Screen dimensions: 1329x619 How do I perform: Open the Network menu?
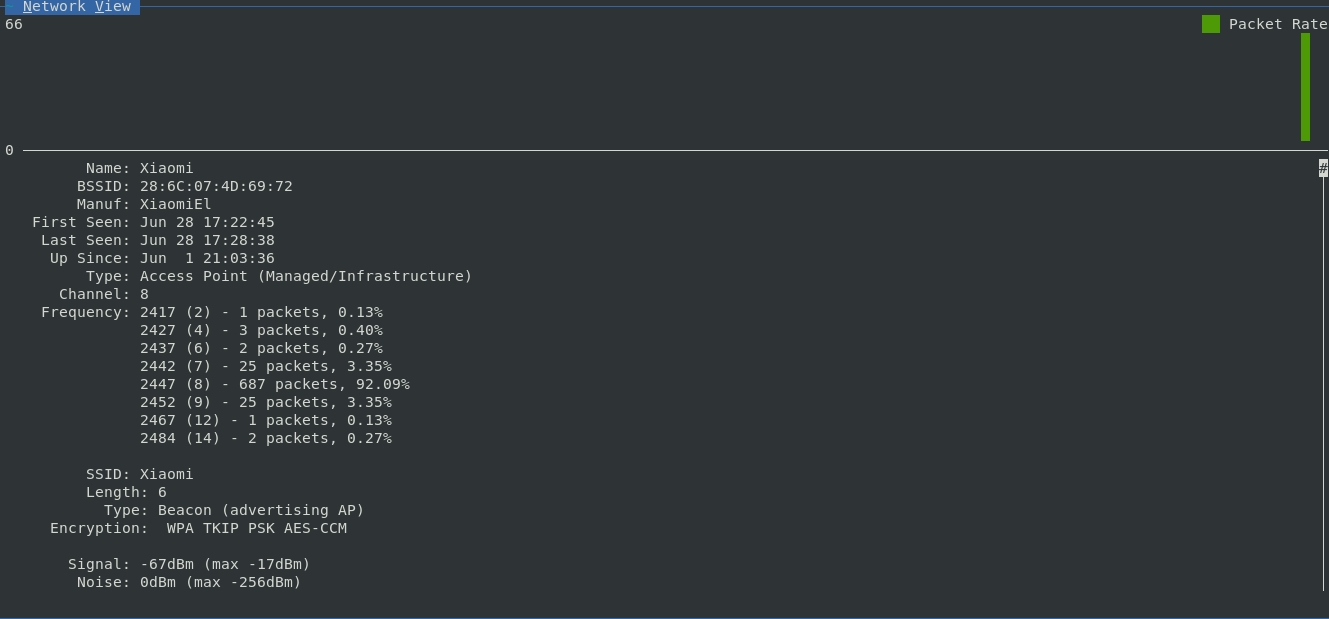(x=52, y=7)
